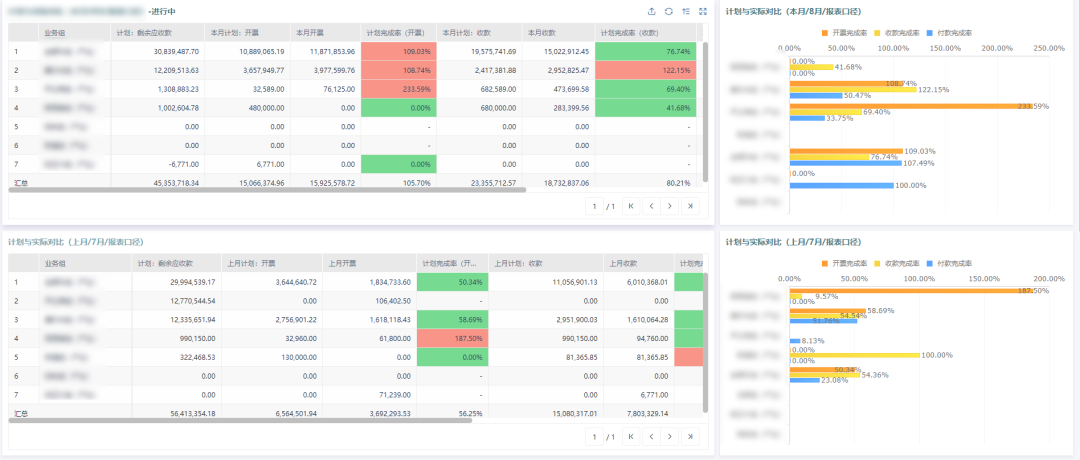Viewport: 1080px width, 460px height.
Task: Click top table's horizontal scrollbar
Action: pos(267,188)
